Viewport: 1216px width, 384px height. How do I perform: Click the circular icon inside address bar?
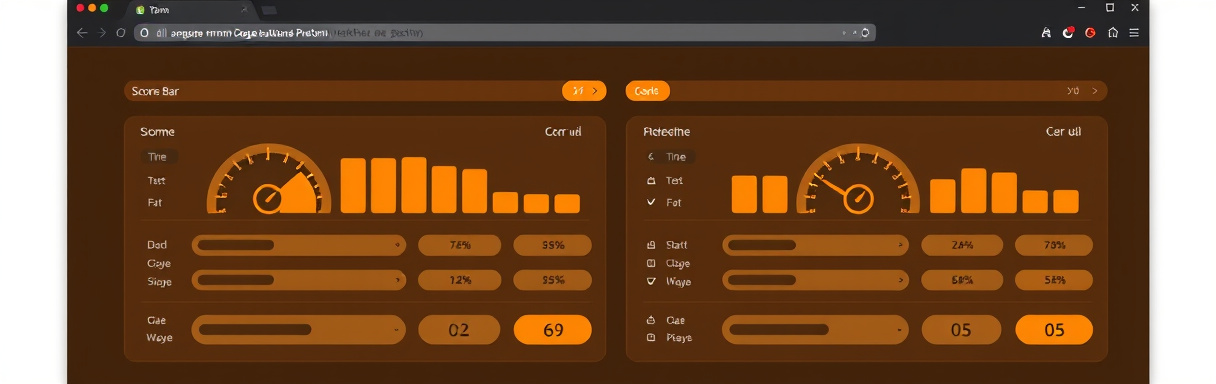point(866,32)
